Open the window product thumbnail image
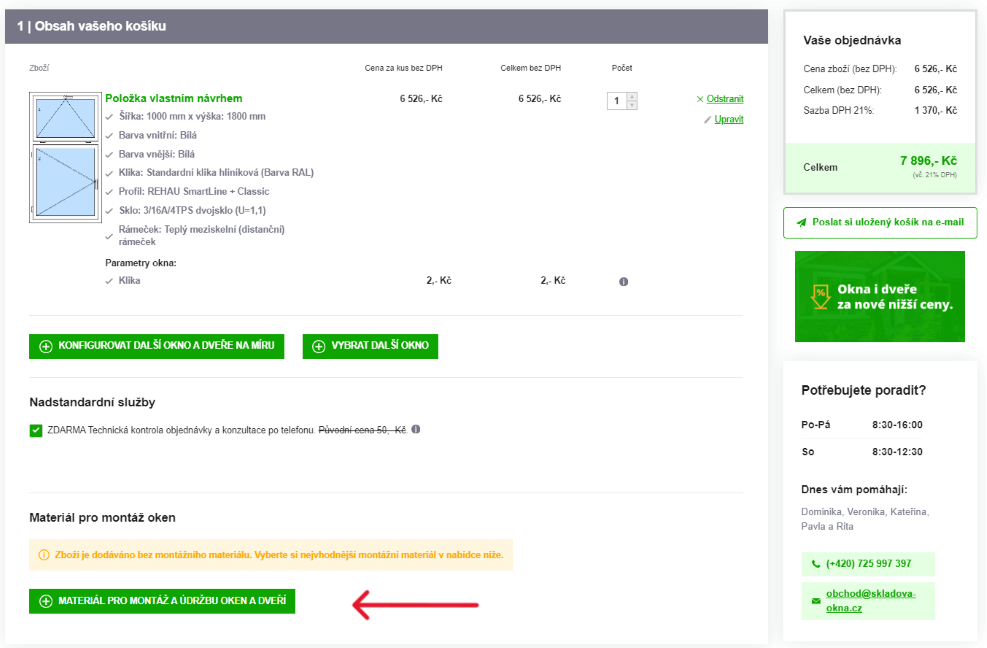Screen dimensions: 987x648 click(64, 158)
